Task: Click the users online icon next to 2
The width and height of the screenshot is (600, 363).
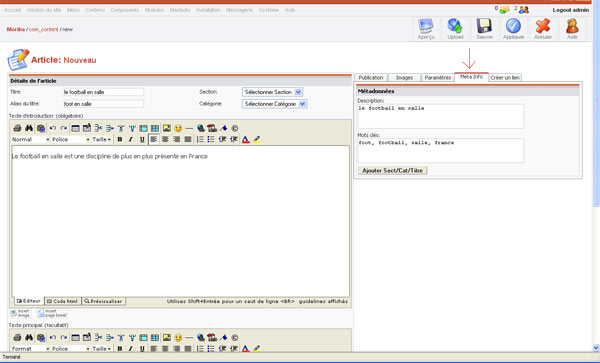Action: (524, 10)
